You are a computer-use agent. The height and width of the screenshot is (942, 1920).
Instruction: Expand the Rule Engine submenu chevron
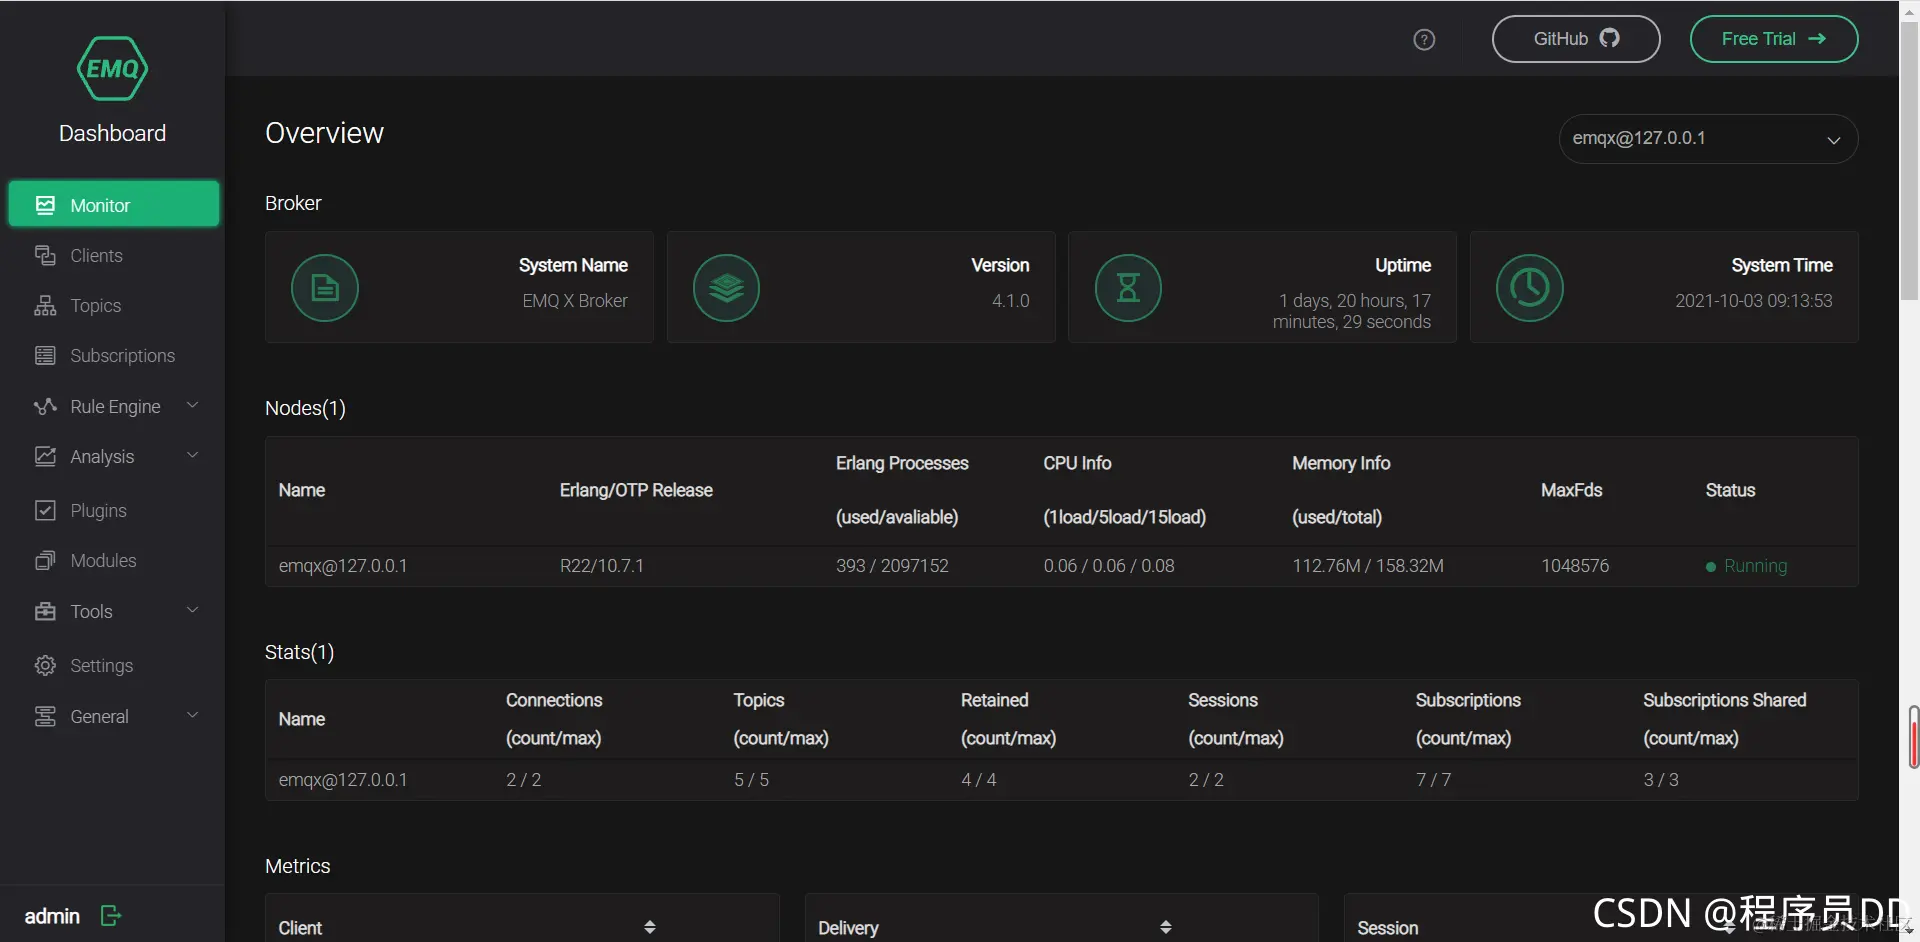pos(193,405)
